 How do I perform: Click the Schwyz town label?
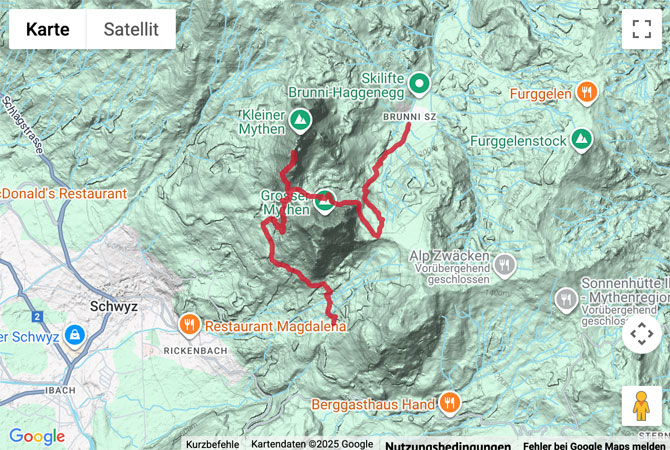point(114,306)
